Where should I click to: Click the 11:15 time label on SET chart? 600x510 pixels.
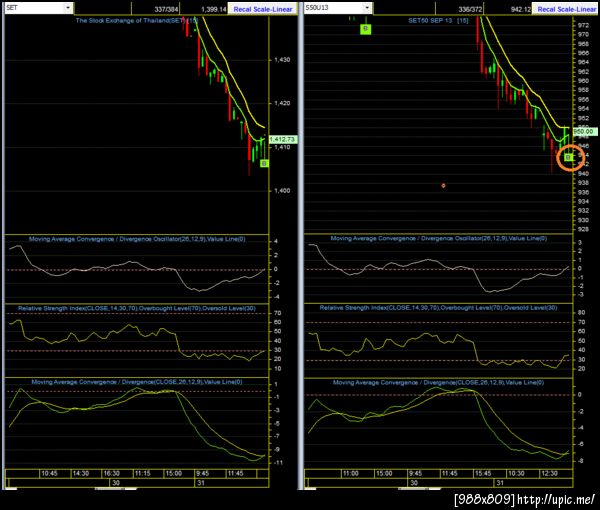142,473
